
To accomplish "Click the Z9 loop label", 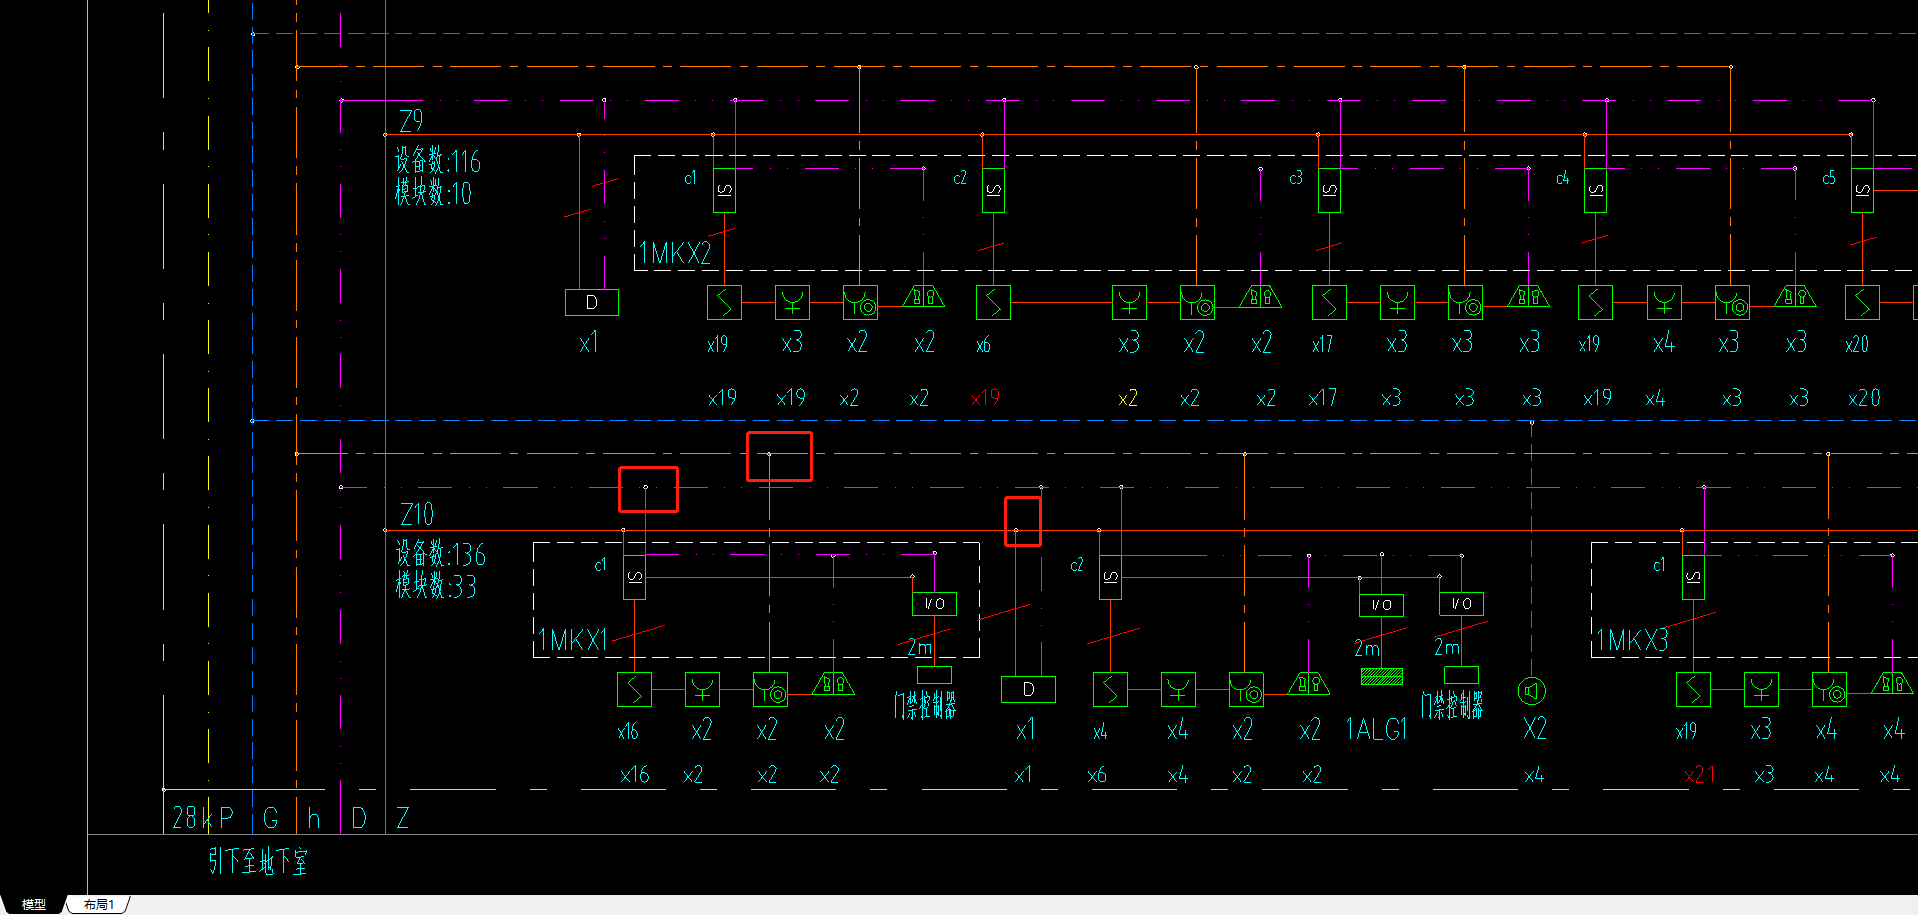I will tap(411, 121).
